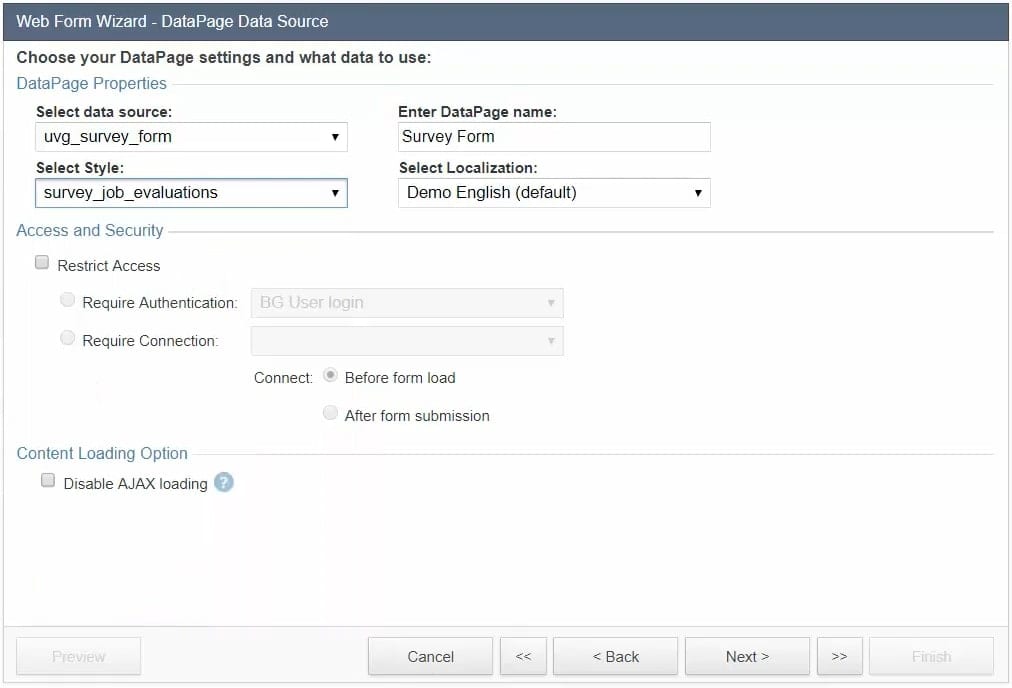Go to the Next wizard step
This screenshot has width=1012, height=688.
tap(747, 657)
